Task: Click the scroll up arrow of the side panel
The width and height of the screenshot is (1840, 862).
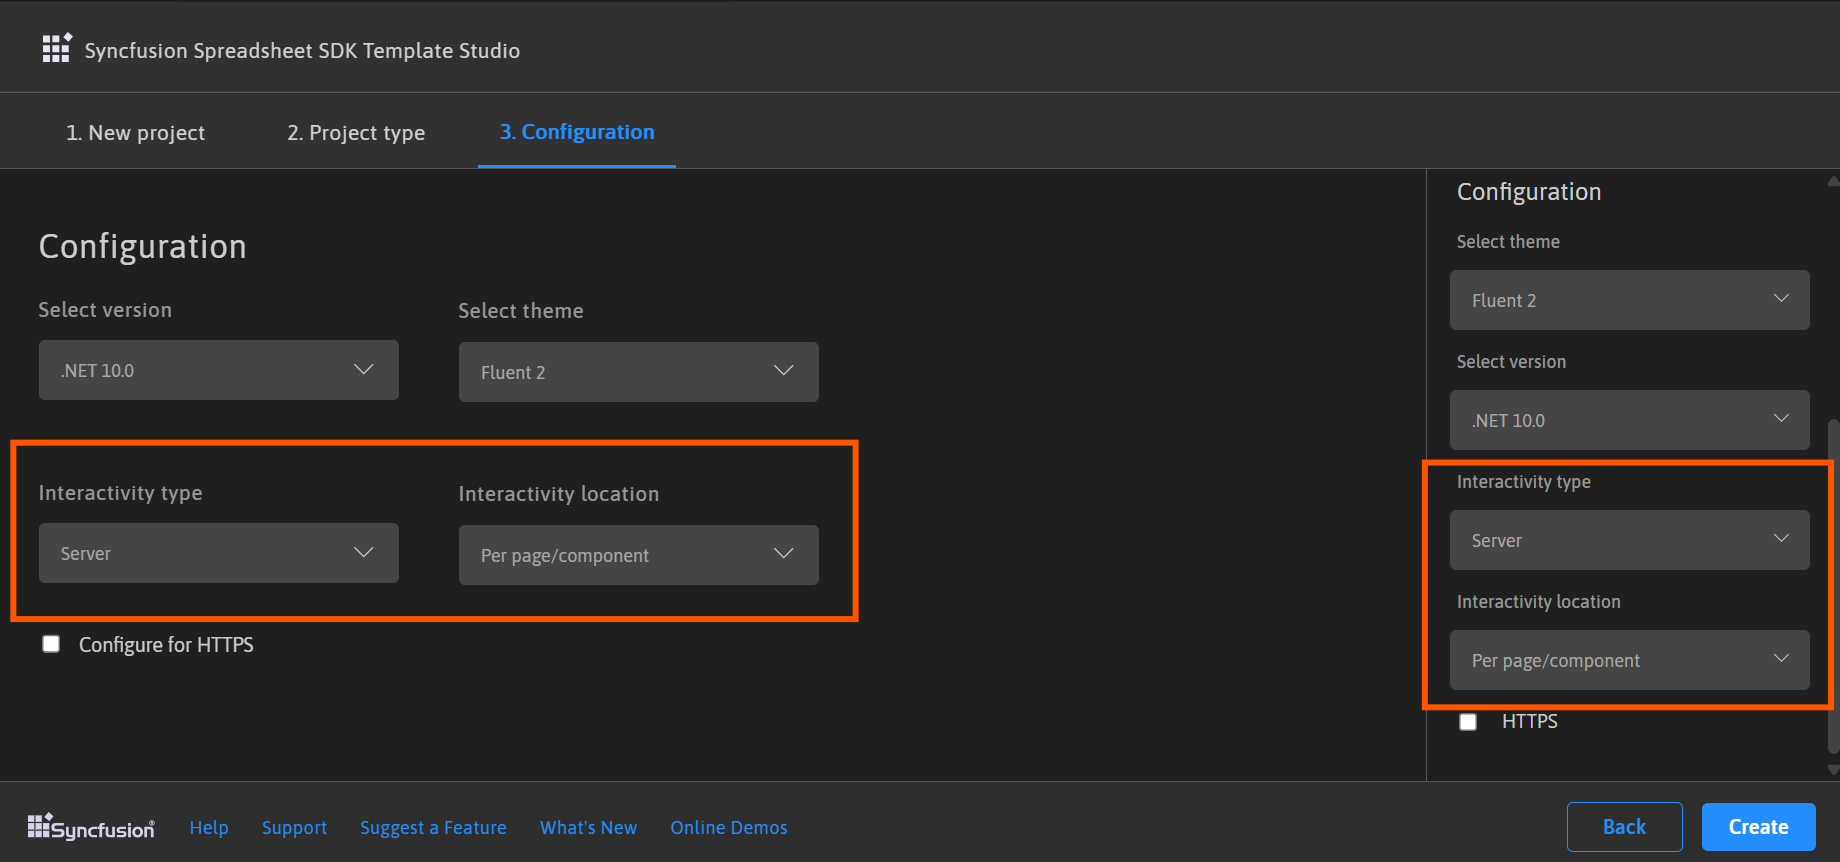Action: click(1833, 181)
